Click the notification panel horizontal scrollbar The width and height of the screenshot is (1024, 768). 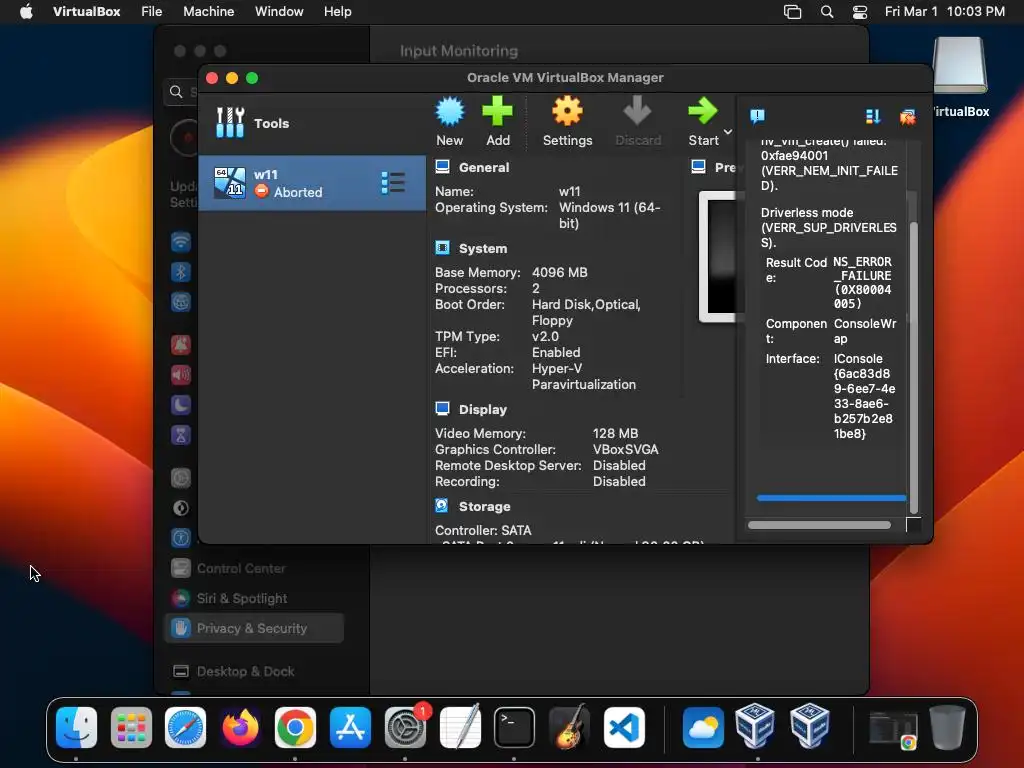coord(819,525)
